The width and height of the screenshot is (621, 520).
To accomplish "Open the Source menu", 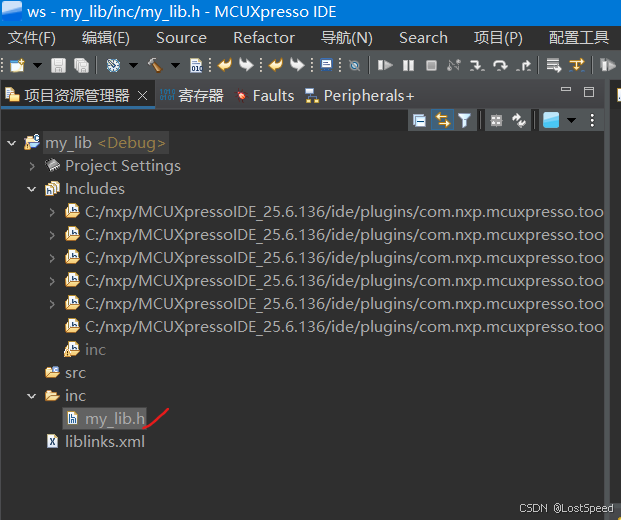I will click(x=181, y=38).
